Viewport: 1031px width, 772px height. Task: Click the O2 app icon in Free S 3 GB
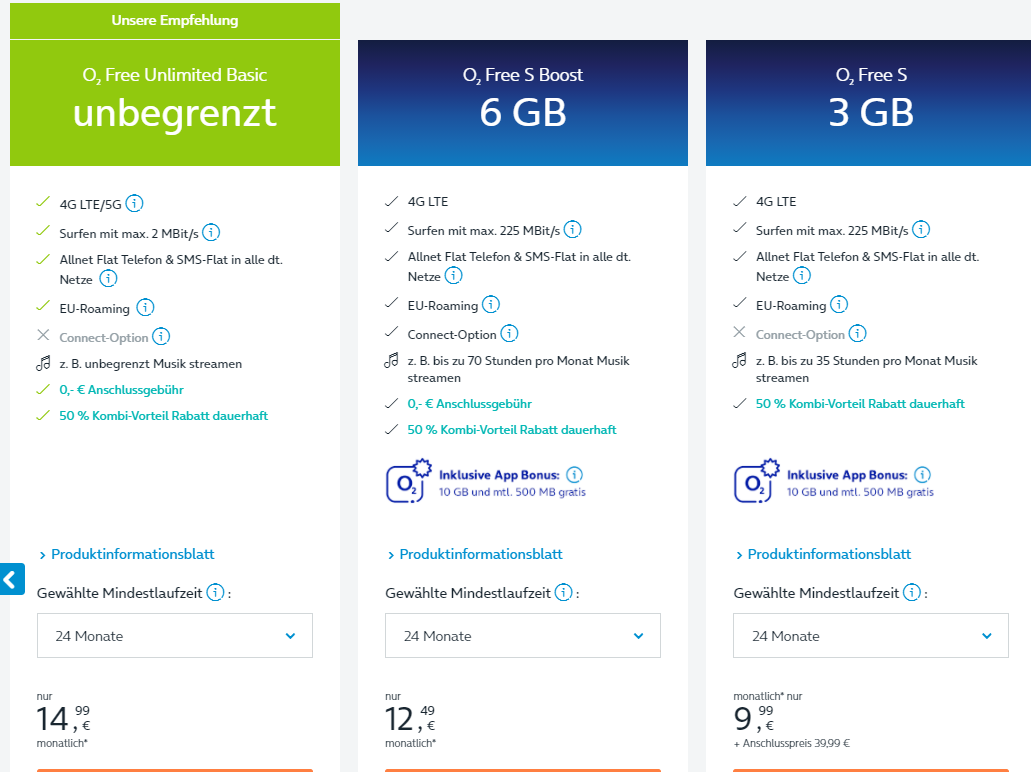[756, 481]
